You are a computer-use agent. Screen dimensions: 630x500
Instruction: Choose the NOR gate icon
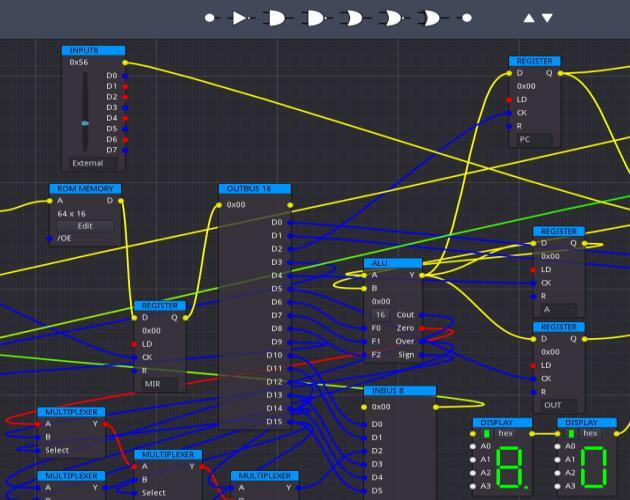point(392,18)
